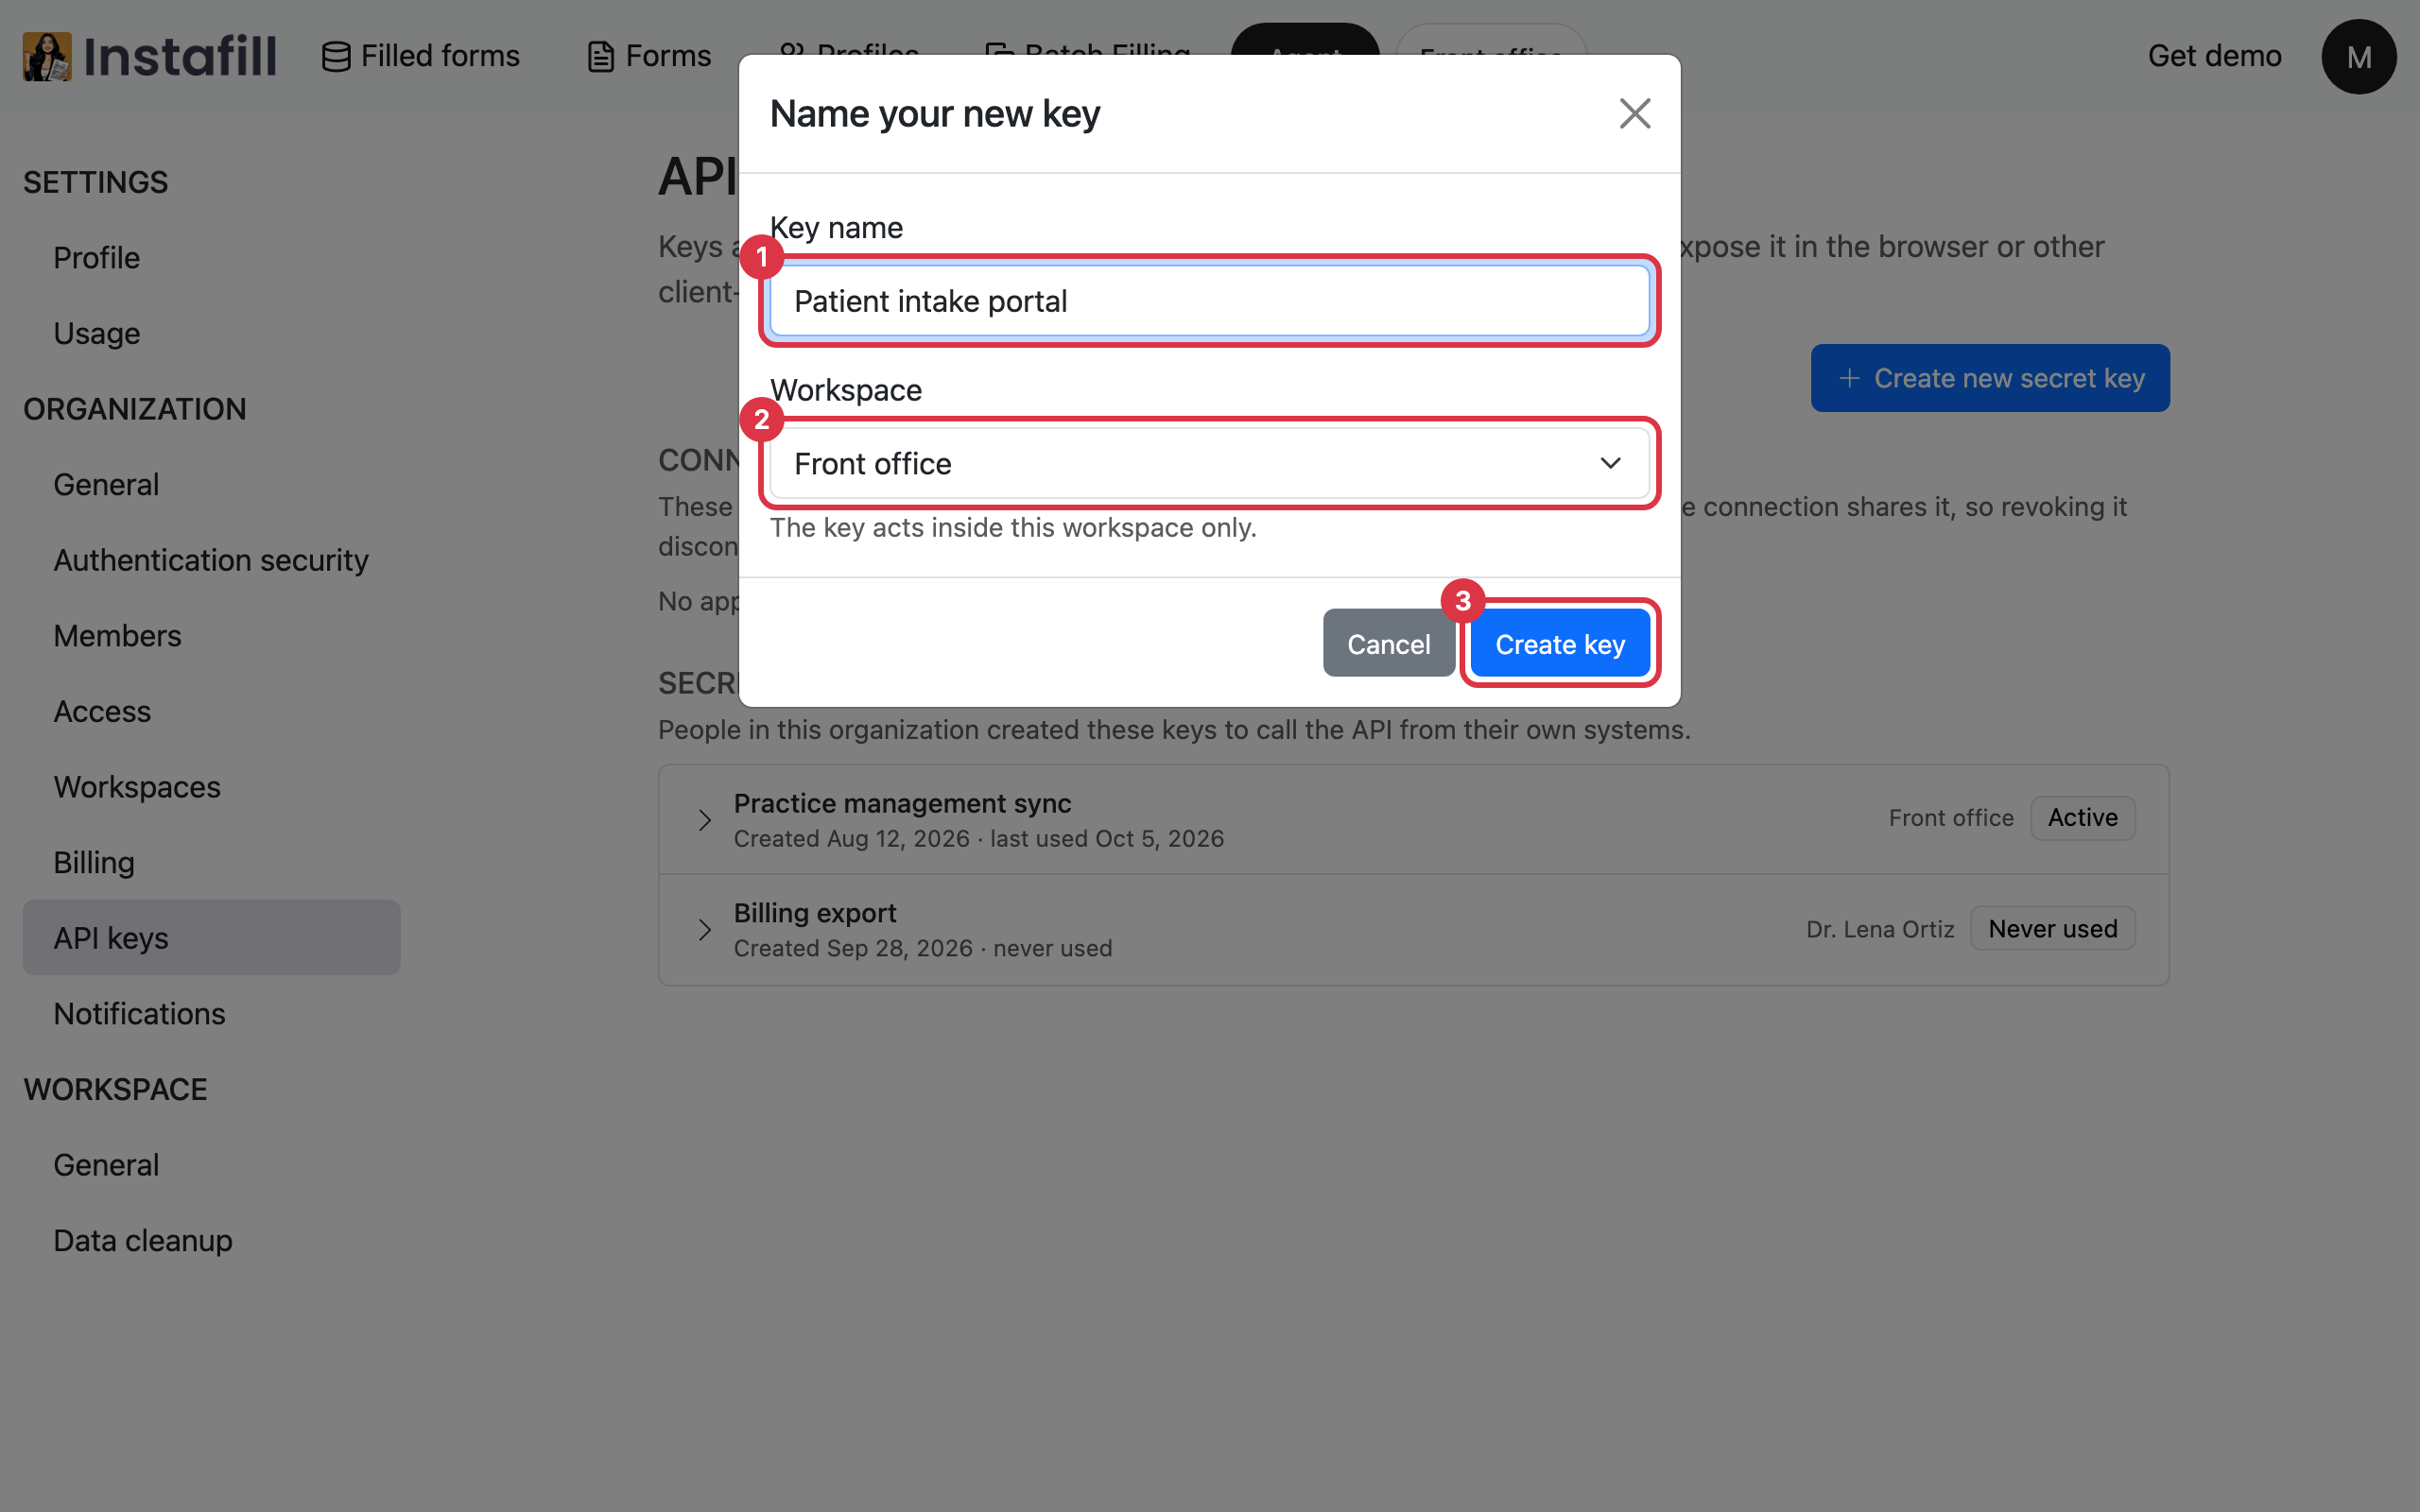
Task: Click the Forms document icon
Action: [x=600, y=57]
